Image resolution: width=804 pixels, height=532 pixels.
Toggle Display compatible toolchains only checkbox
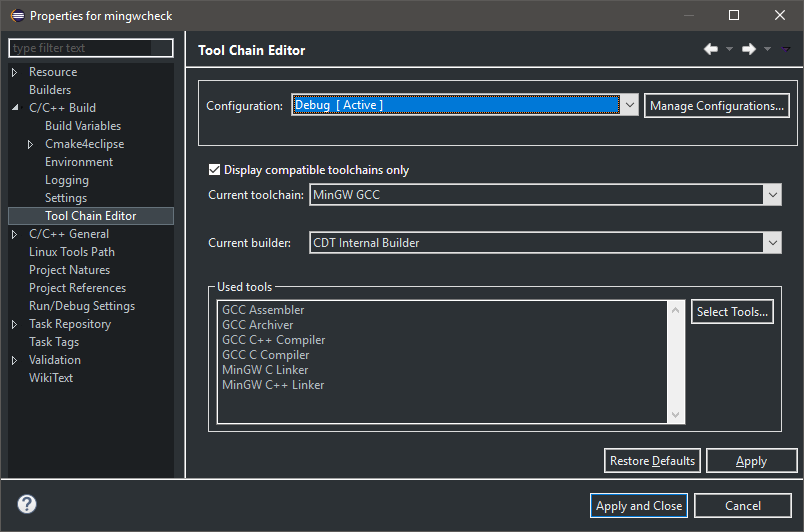[x=214, y=170]
